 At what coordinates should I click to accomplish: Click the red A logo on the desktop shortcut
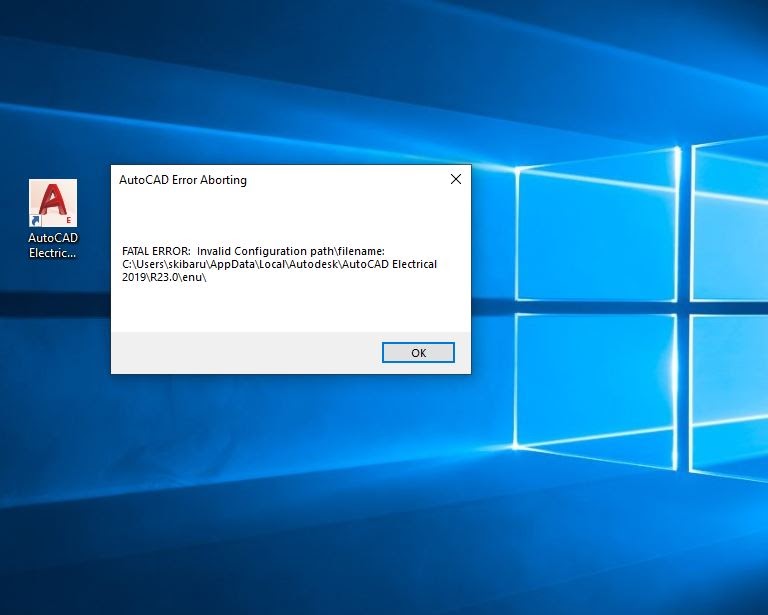click(52, 201)
